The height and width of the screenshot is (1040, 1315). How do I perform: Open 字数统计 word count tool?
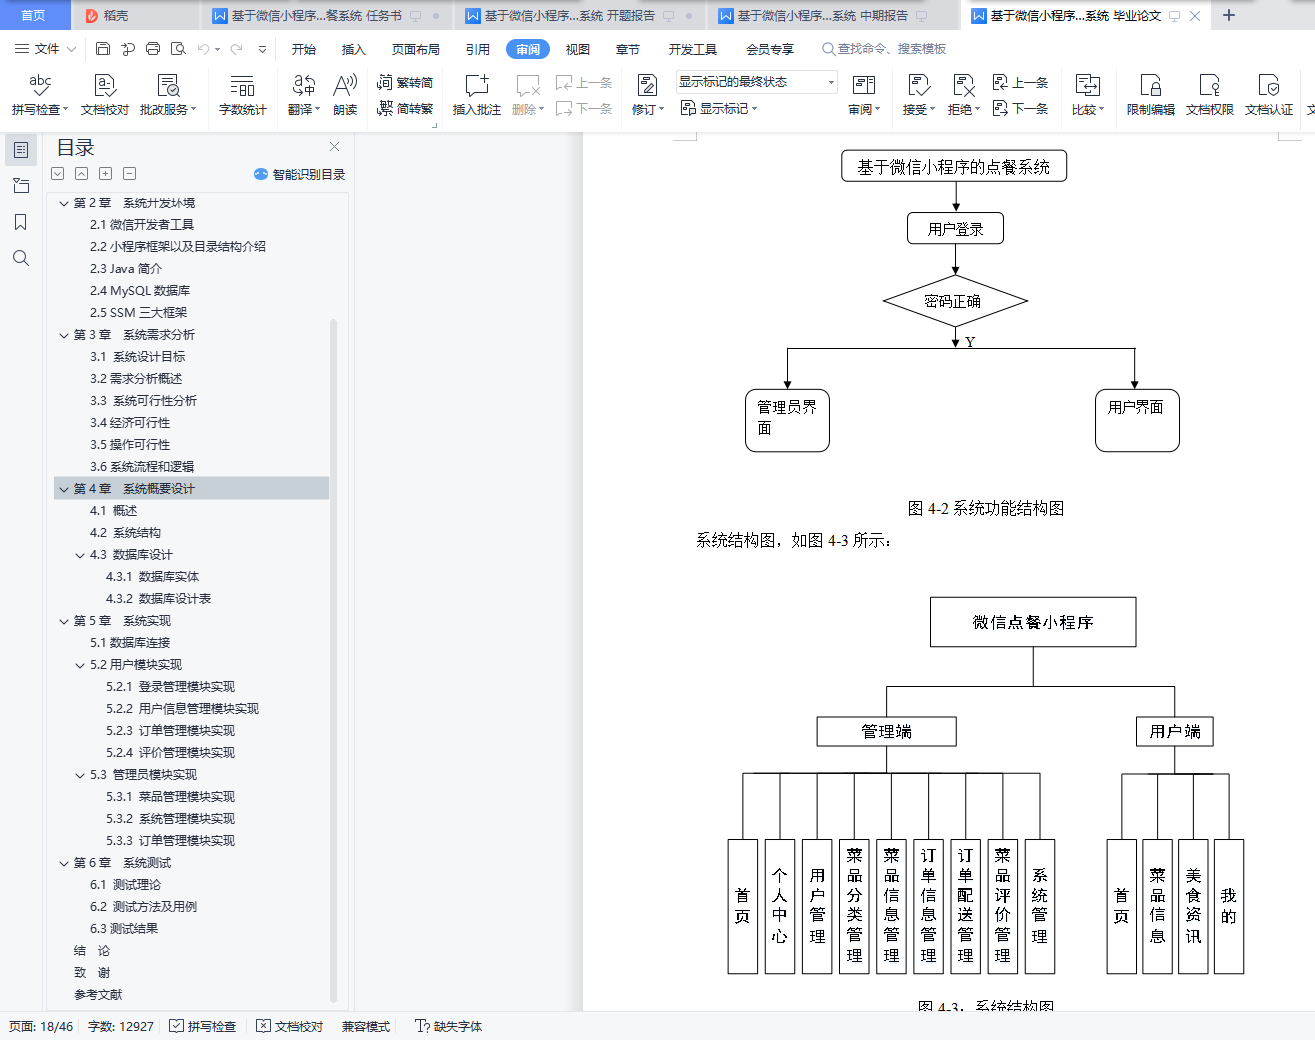(242, 95)
